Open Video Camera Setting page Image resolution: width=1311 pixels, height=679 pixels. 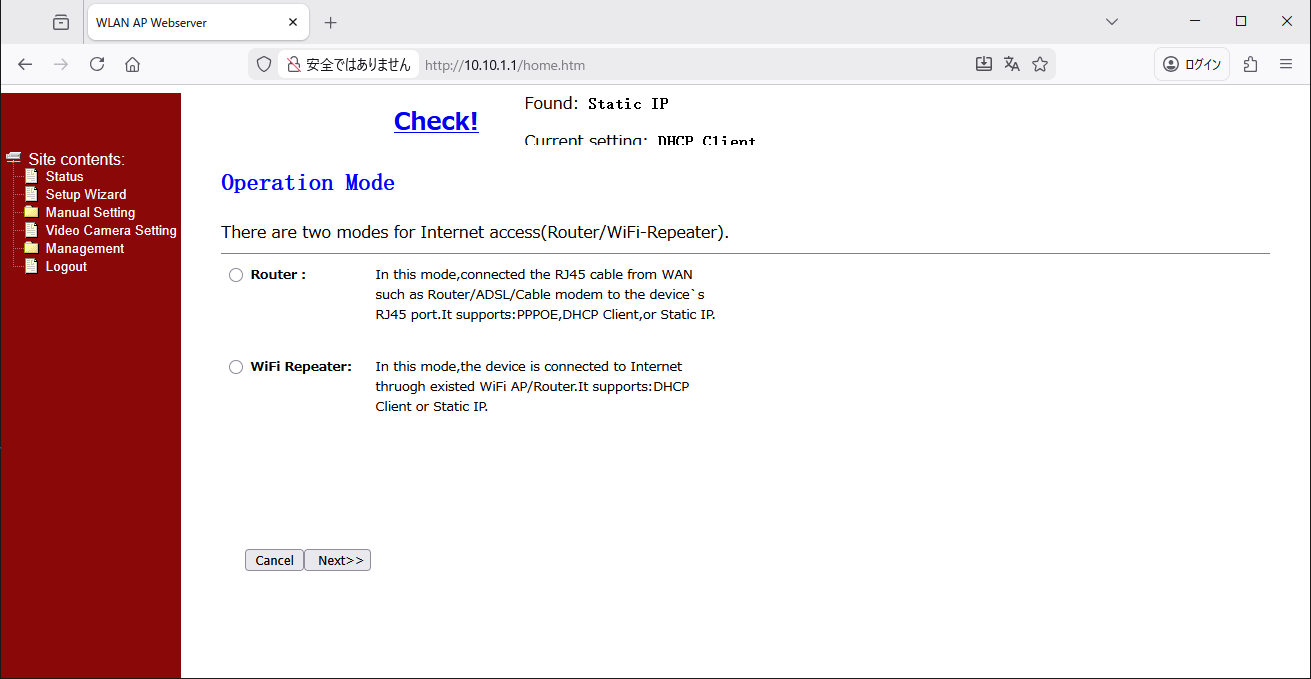coord(111,230)
